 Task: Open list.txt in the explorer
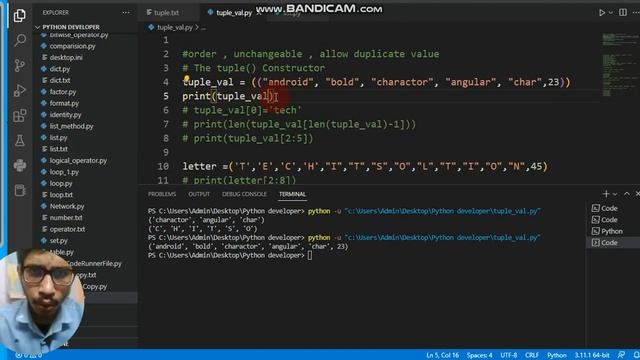(58, 149)
